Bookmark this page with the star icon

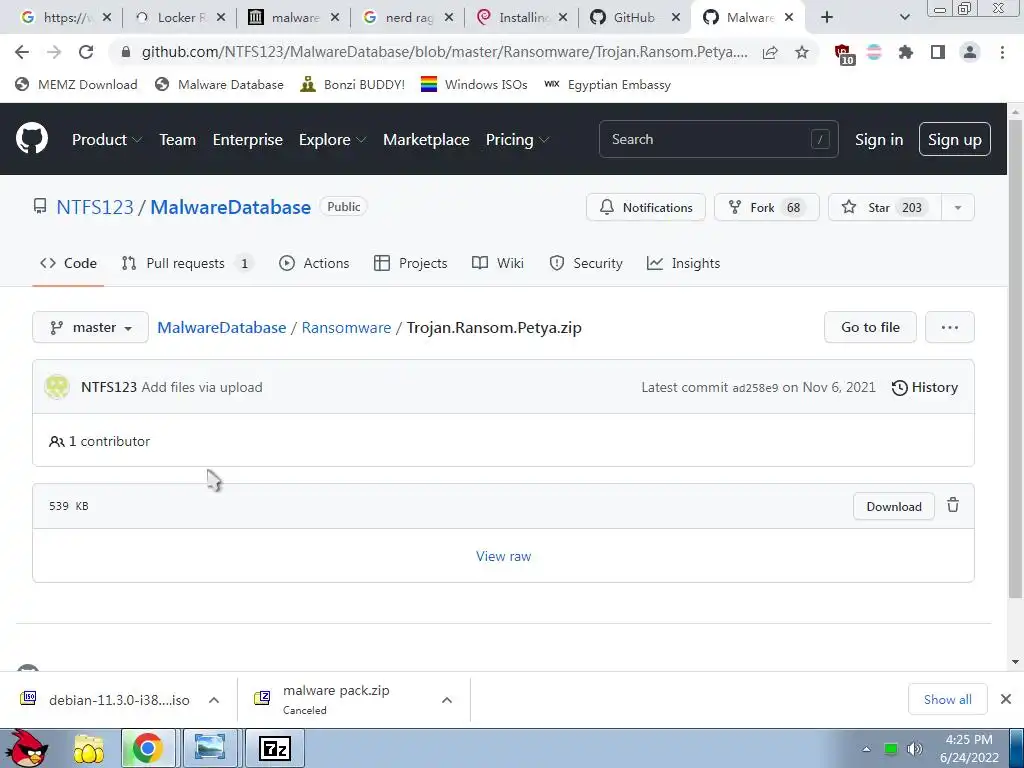tap(802, 52)
